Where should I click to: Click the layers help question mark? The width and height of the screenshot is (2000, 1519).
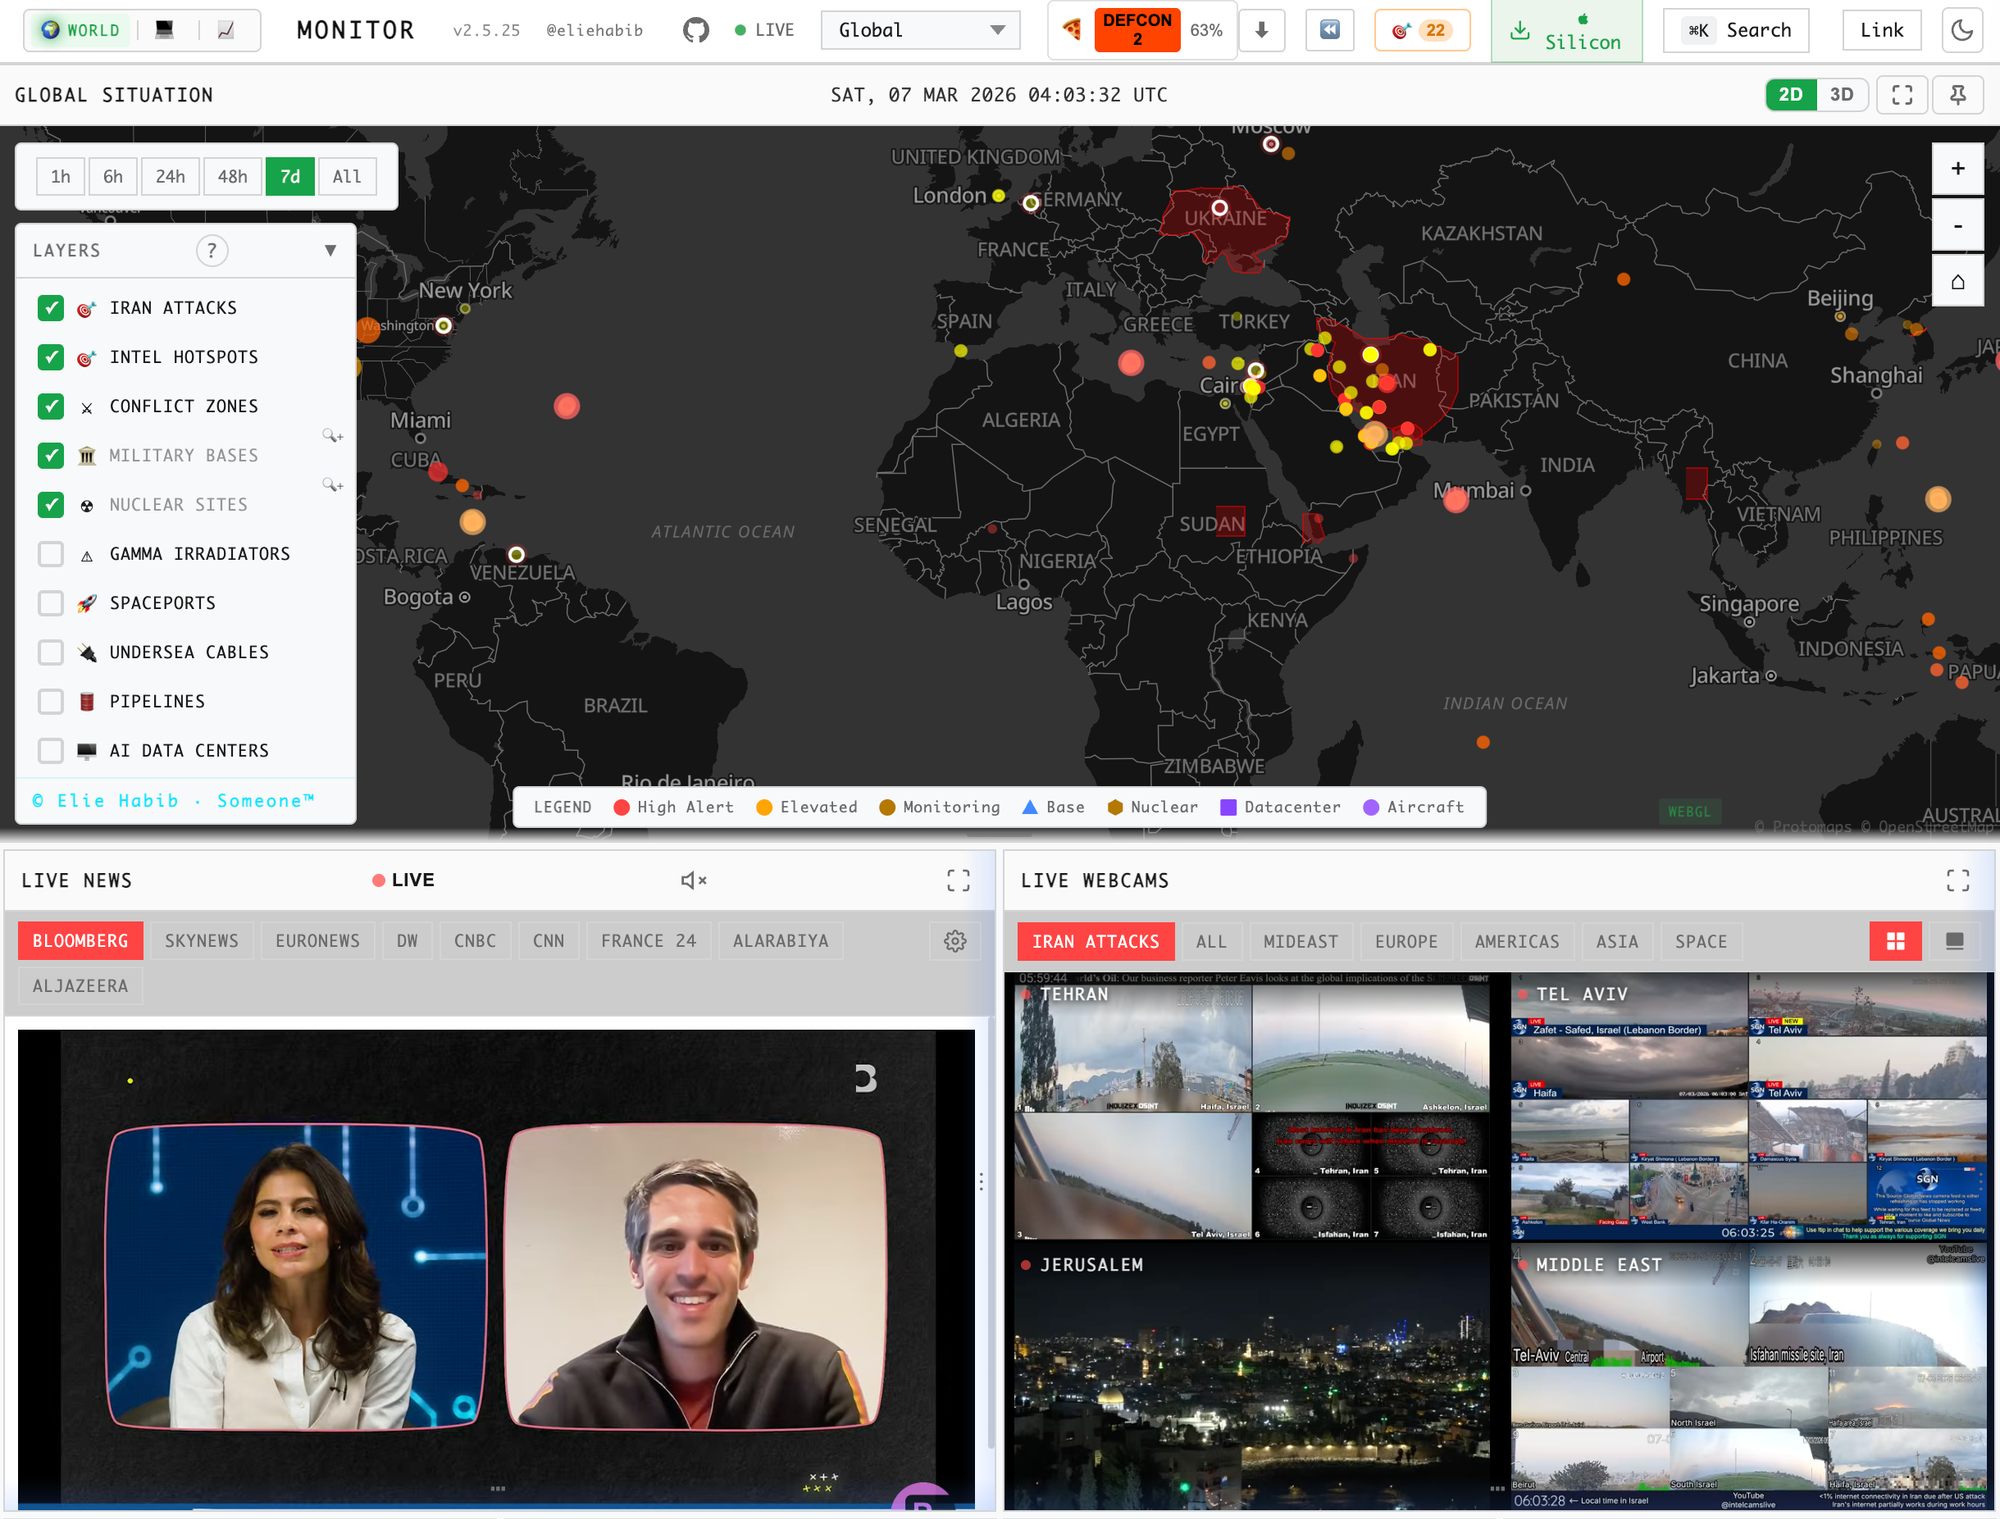click(211, 251)
